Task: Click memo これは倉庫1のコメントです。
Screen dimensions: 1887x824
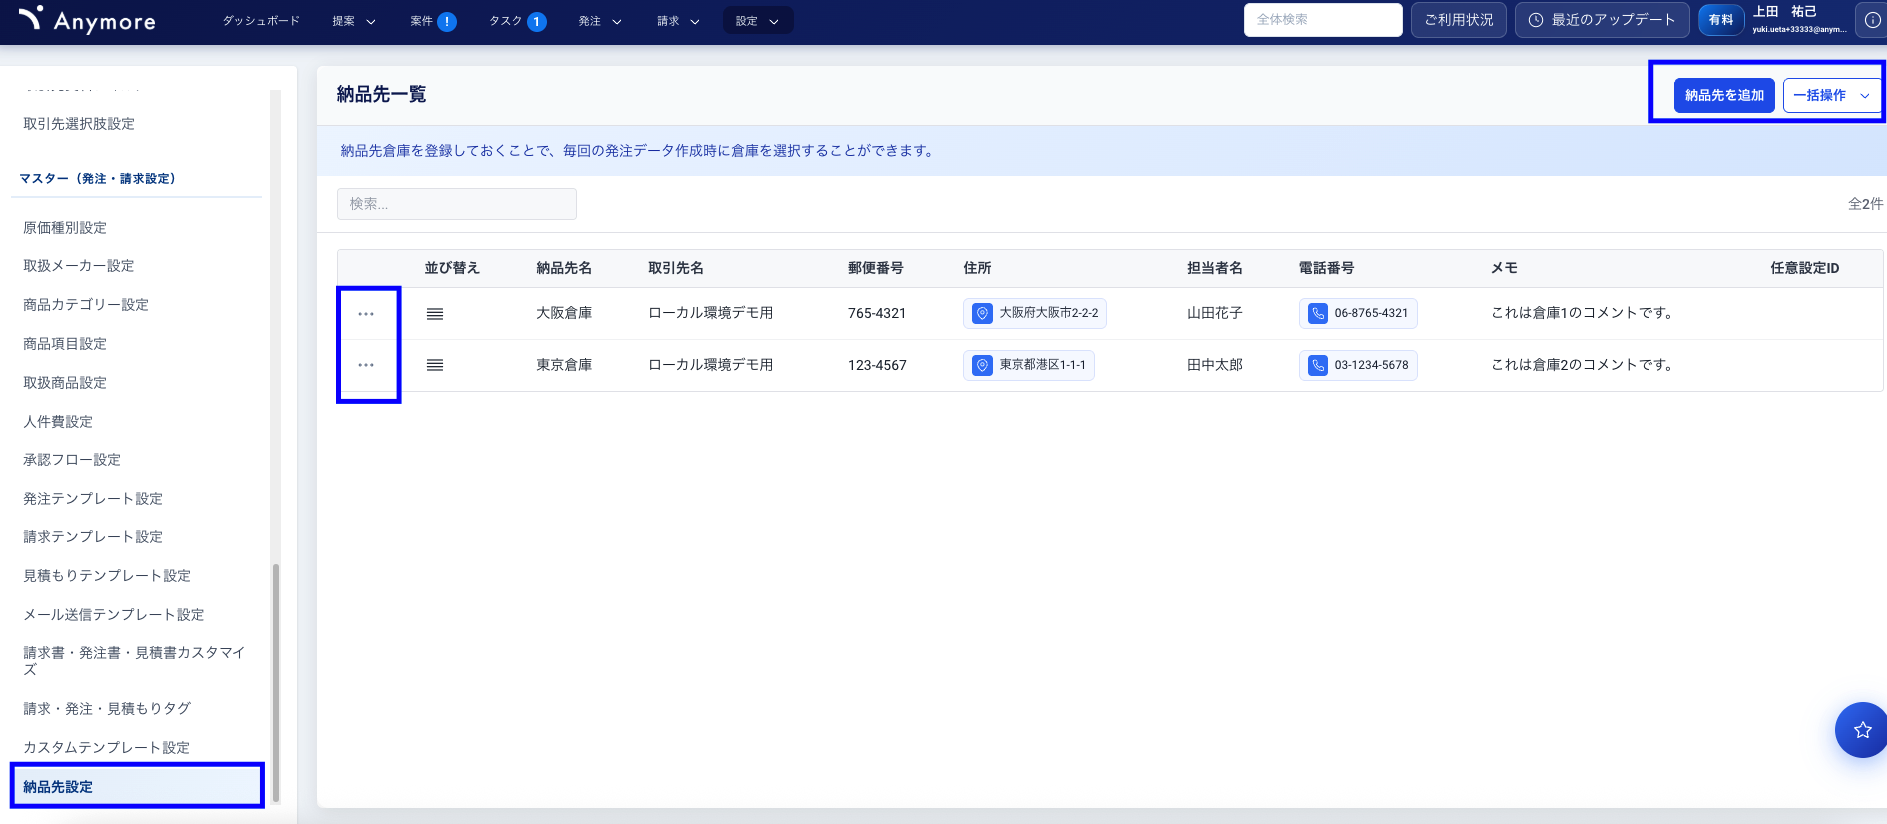Action: [1584, 313]
